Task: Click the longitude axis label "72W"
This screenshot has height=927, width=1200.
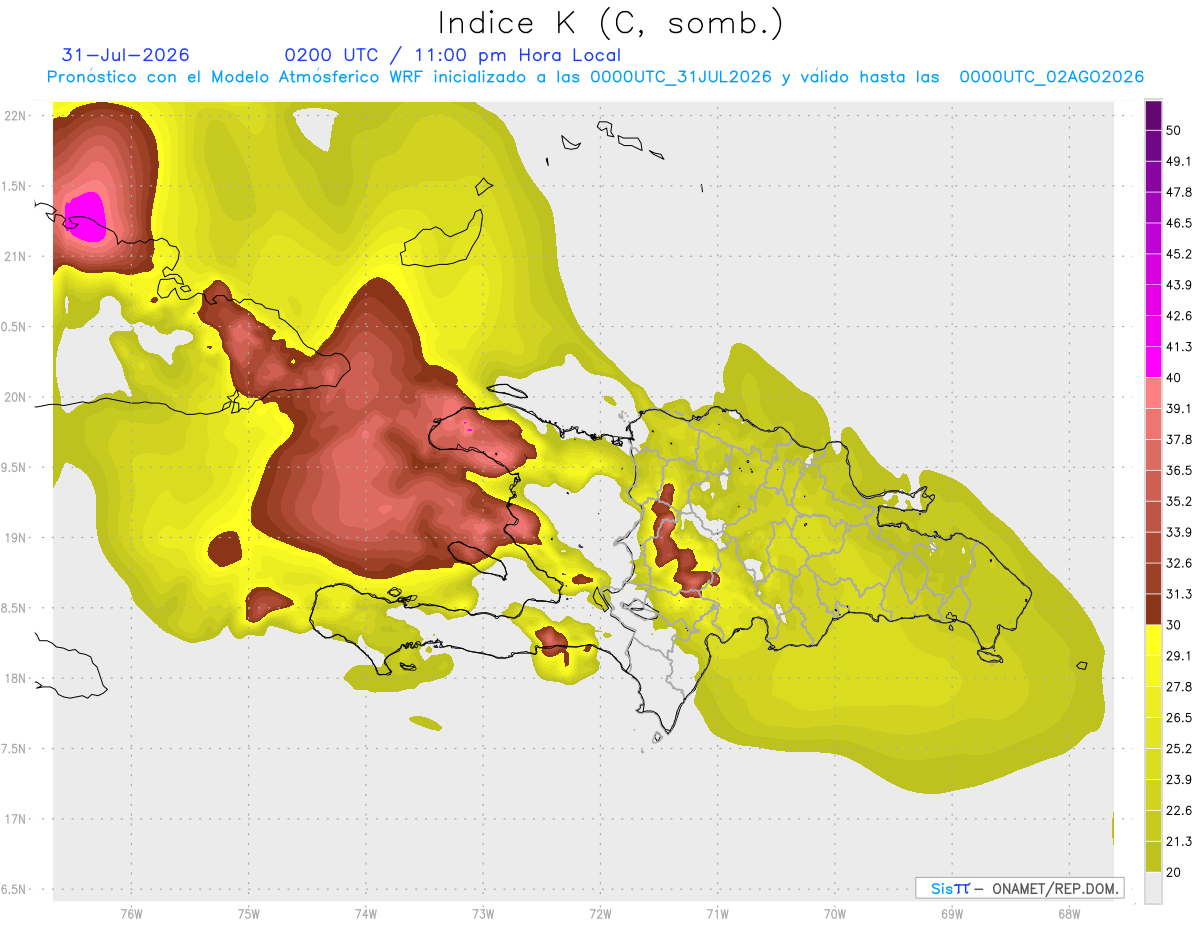Action: click(600, 913)
